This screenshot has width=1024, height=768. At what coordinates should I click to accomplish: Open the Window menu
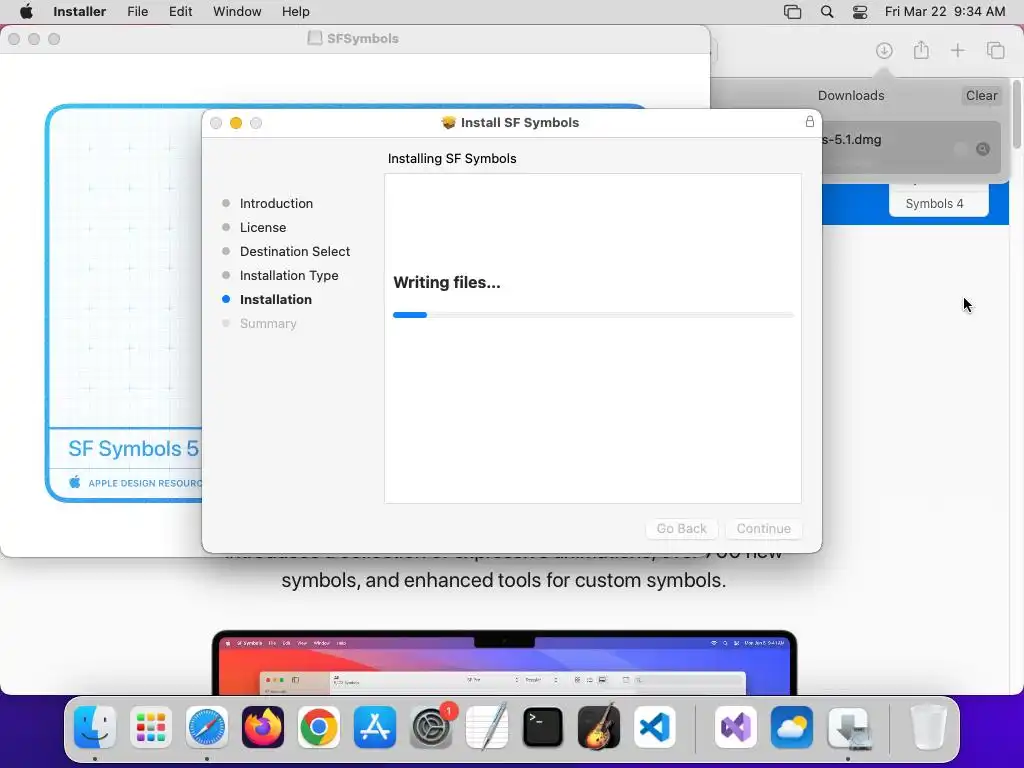(x=237, y=11)
